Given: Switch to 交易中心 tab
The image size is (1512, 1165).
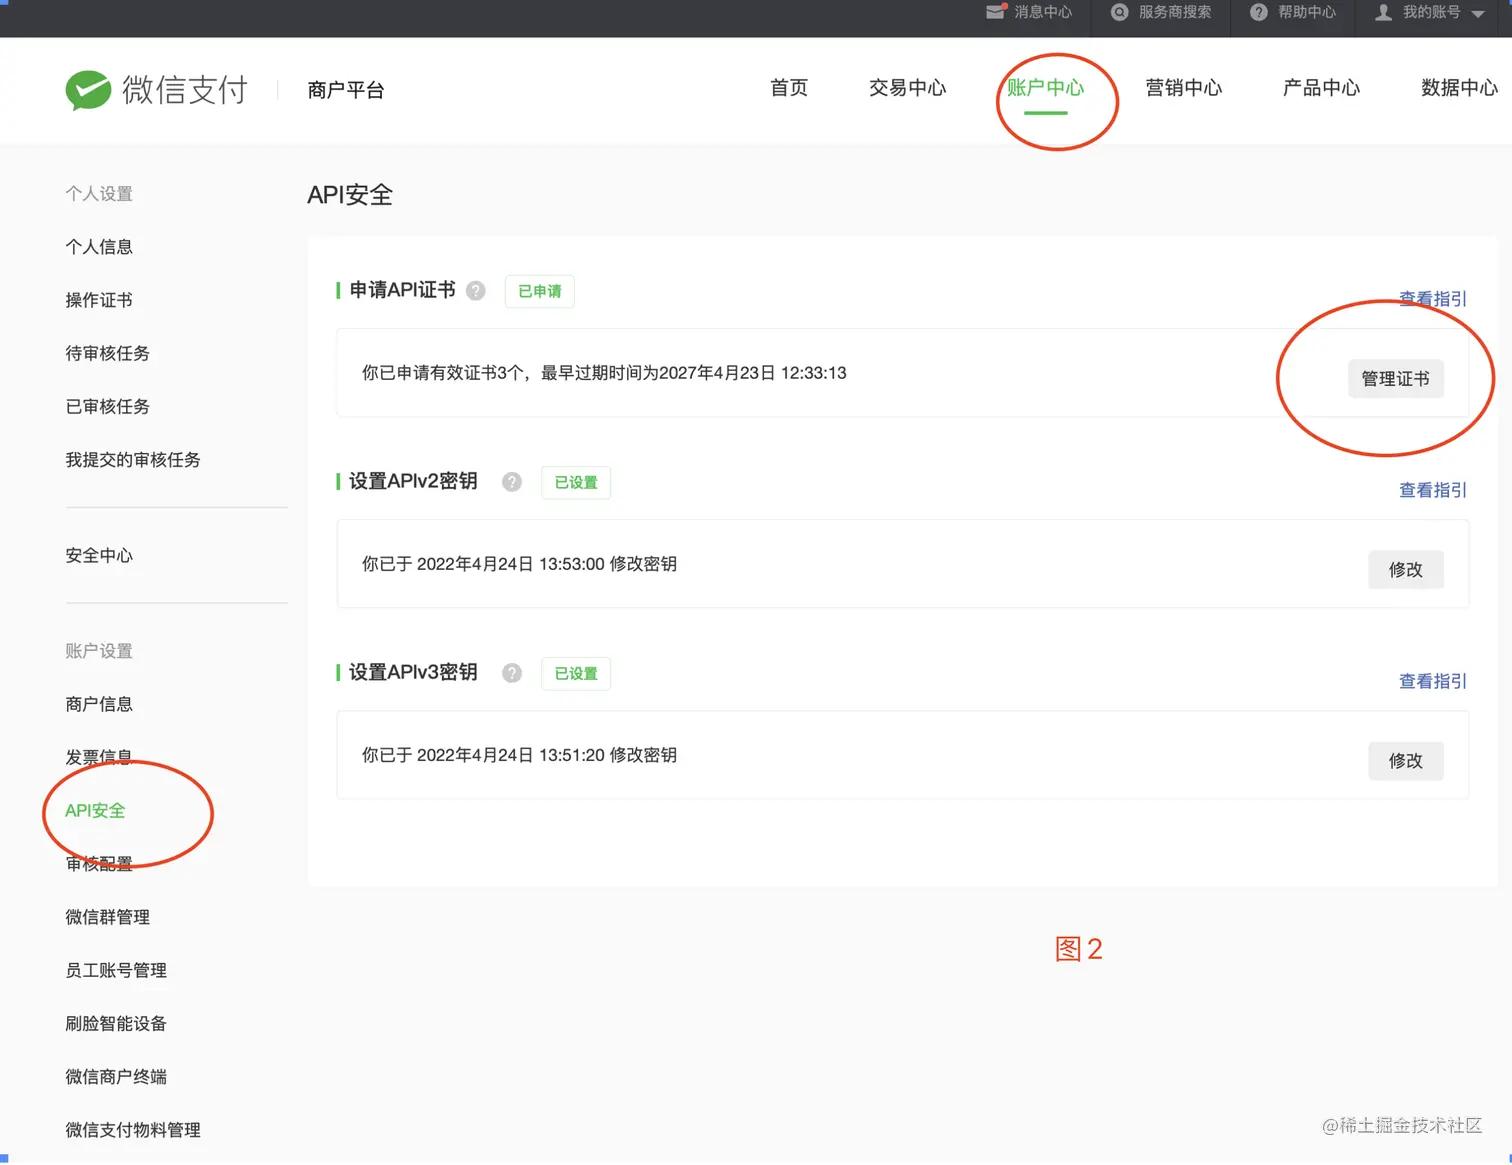Looking at the screenshot, I should tap(907, 88).
